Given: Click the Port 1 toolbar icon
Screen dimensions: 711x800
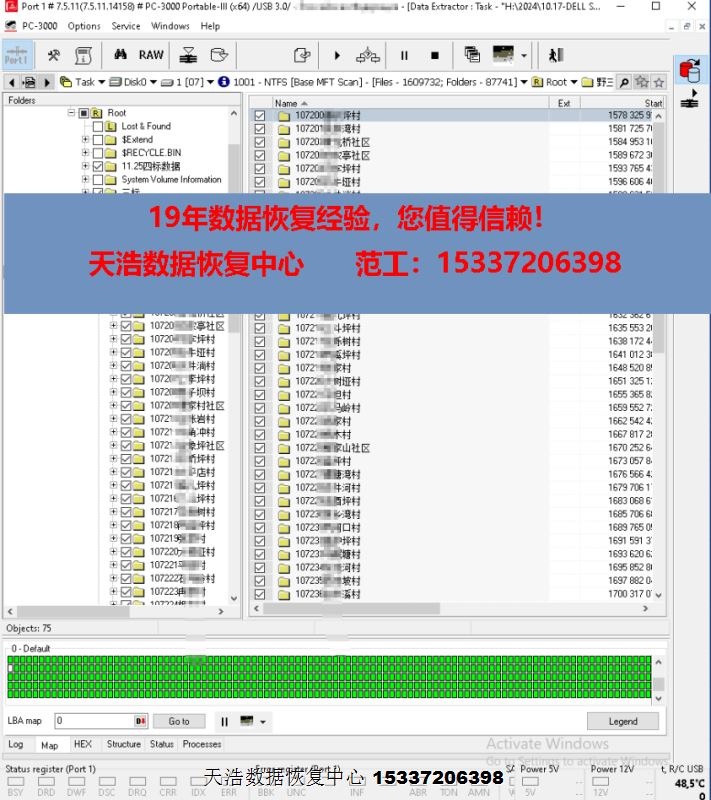Looking at the screenshot, I should 16,55.
